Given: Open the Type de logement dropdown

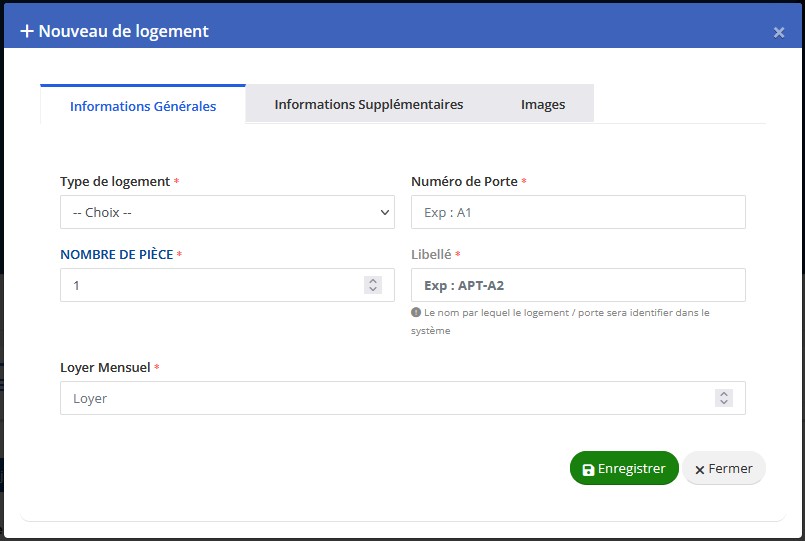Looking at the screenshot, I should (x=227, y=212).
